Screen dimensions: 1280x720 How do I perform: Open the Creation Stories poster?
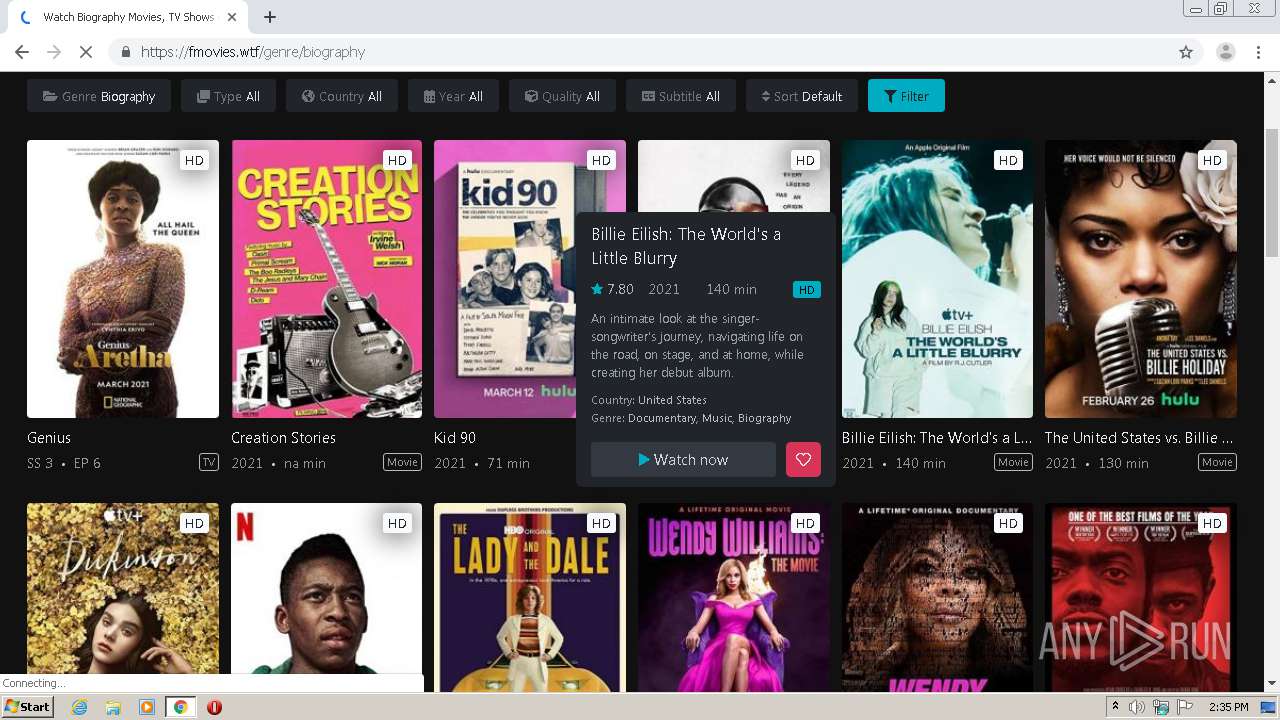pos(326,279)
